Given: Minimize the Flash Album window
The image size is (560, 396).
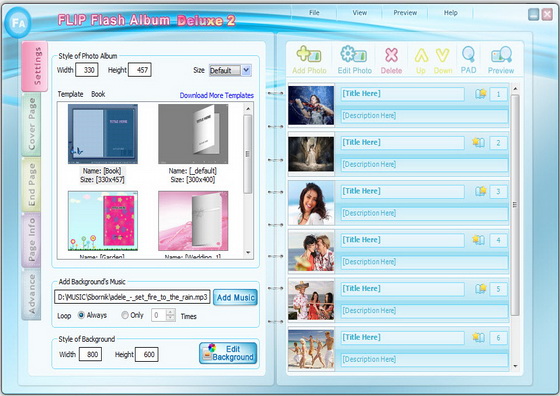Looking at the screenshot, I should click(533, 14).
